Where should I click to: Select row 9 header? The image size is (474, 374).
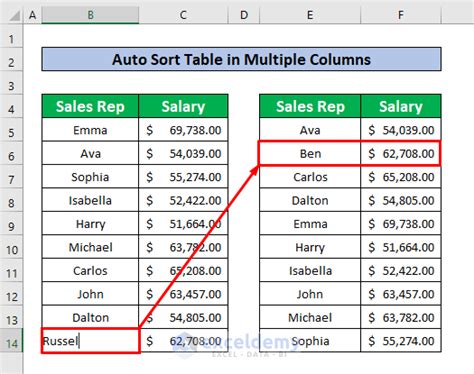11,223
